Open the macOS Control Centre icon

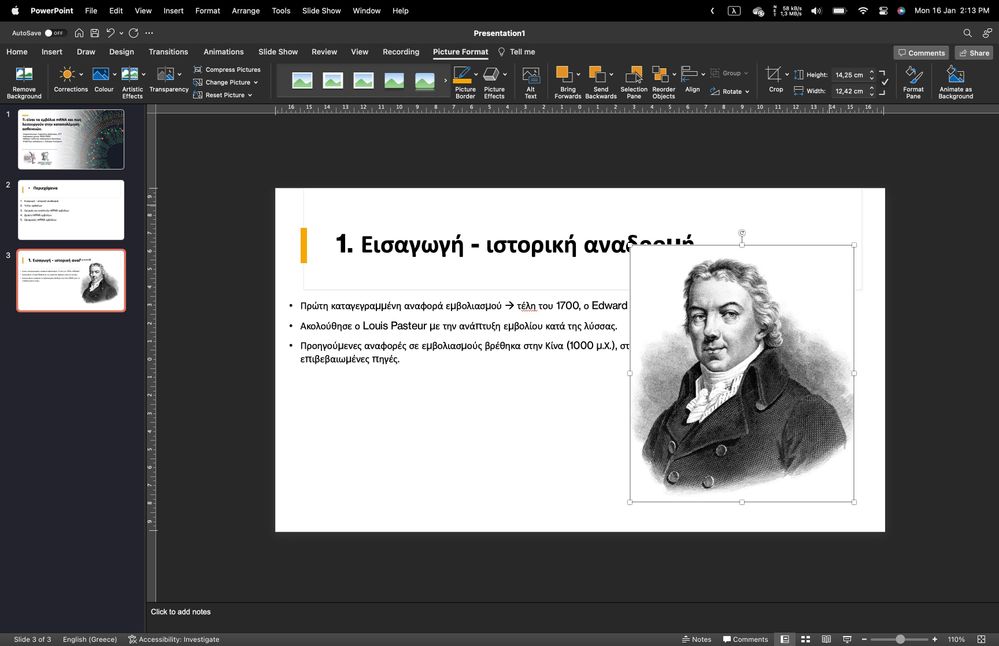[x=883, y=11]
